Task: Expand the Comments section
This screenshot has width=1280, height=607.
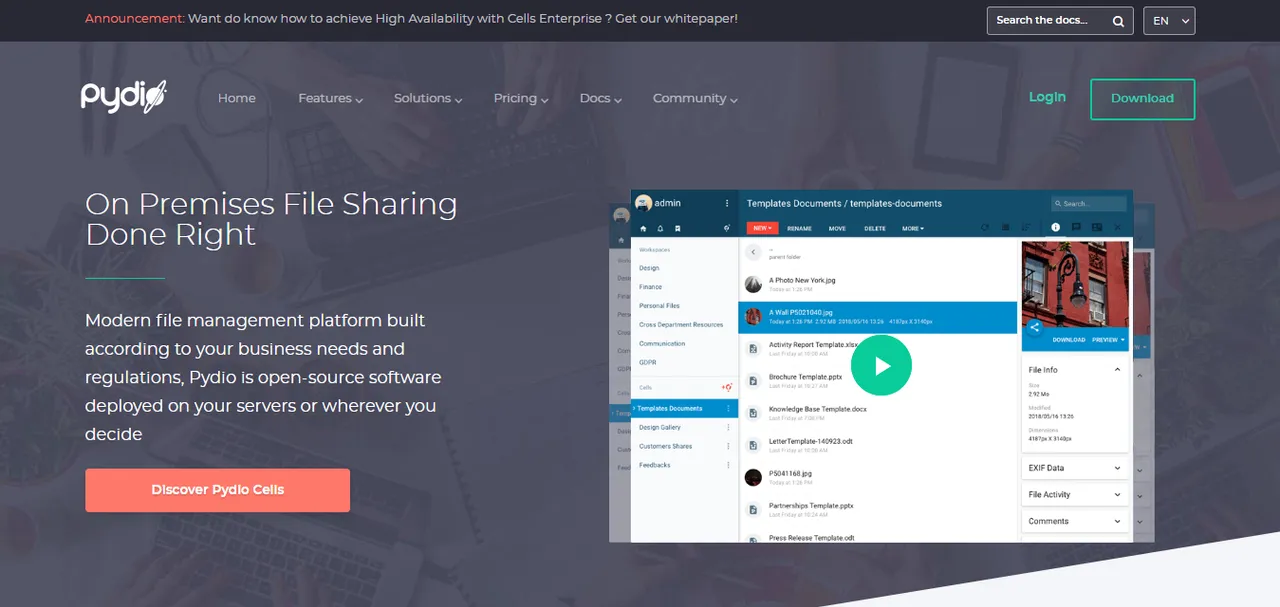Action: [x=1117, y=521]
